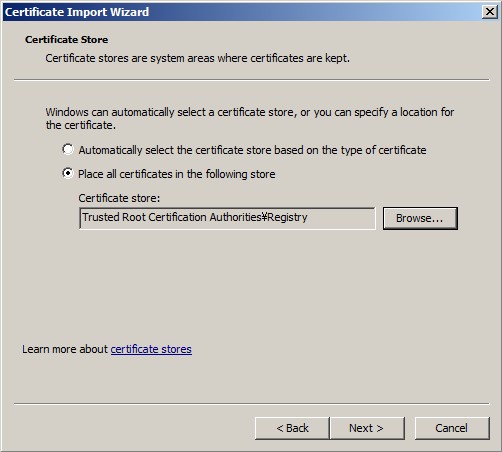
Task: Click the 'Certificate stores are system areas' subtitle
Action: [x=197, y=58]
